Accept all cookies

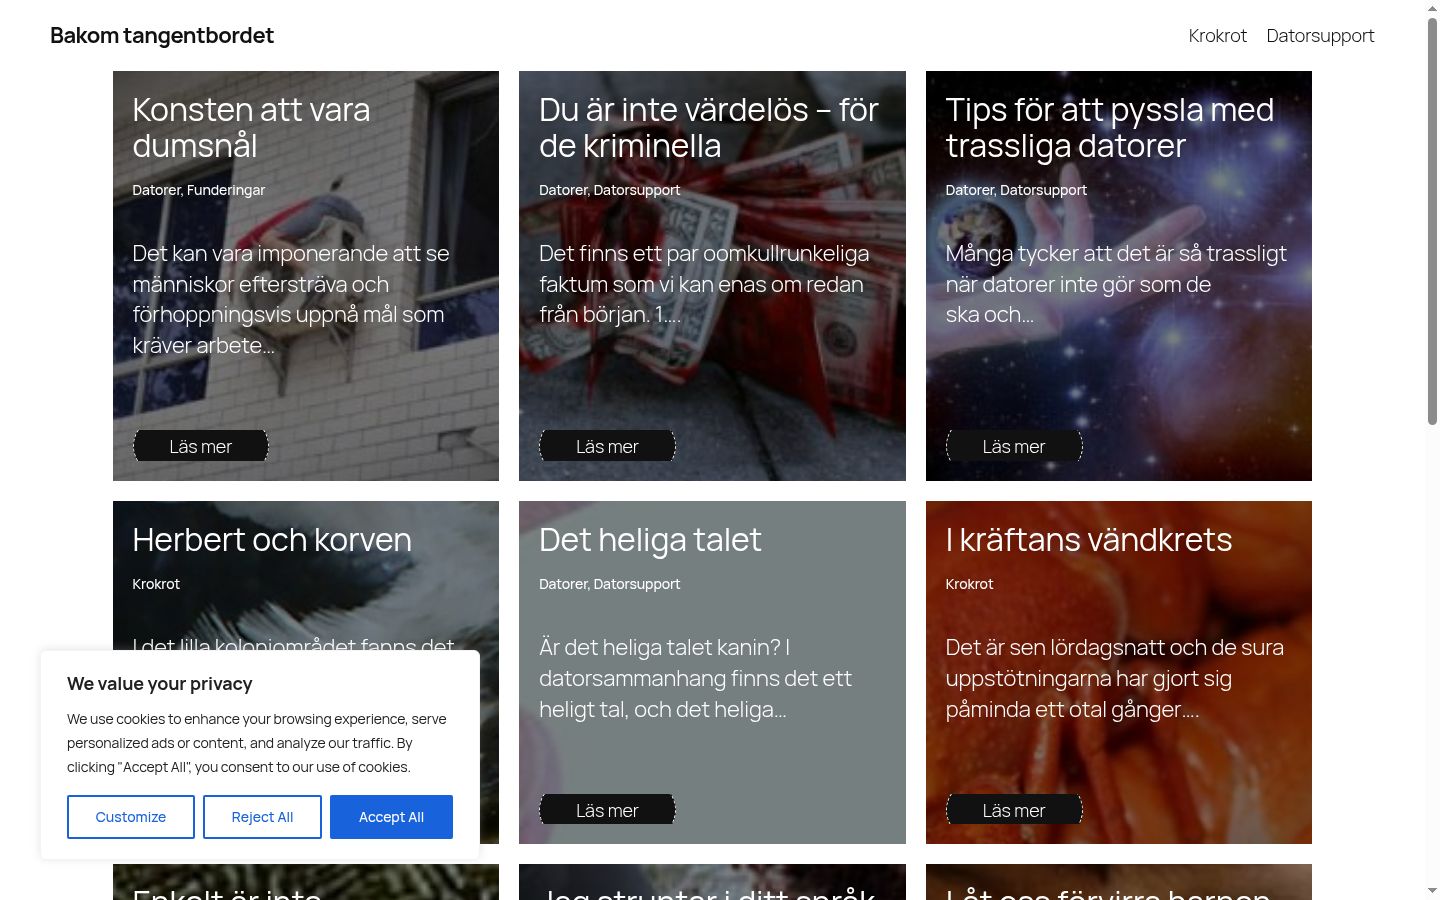pos(391,817)
